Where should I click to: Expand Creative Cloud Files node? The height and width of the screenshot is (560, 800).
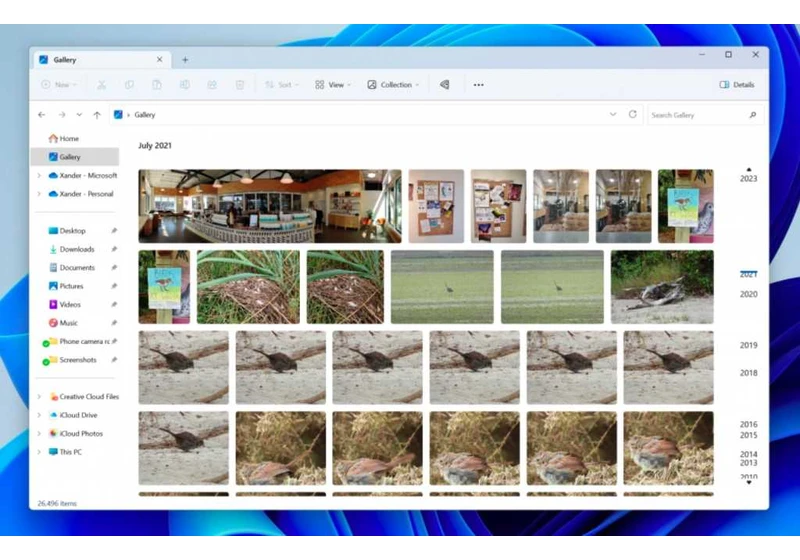(39, 396)
